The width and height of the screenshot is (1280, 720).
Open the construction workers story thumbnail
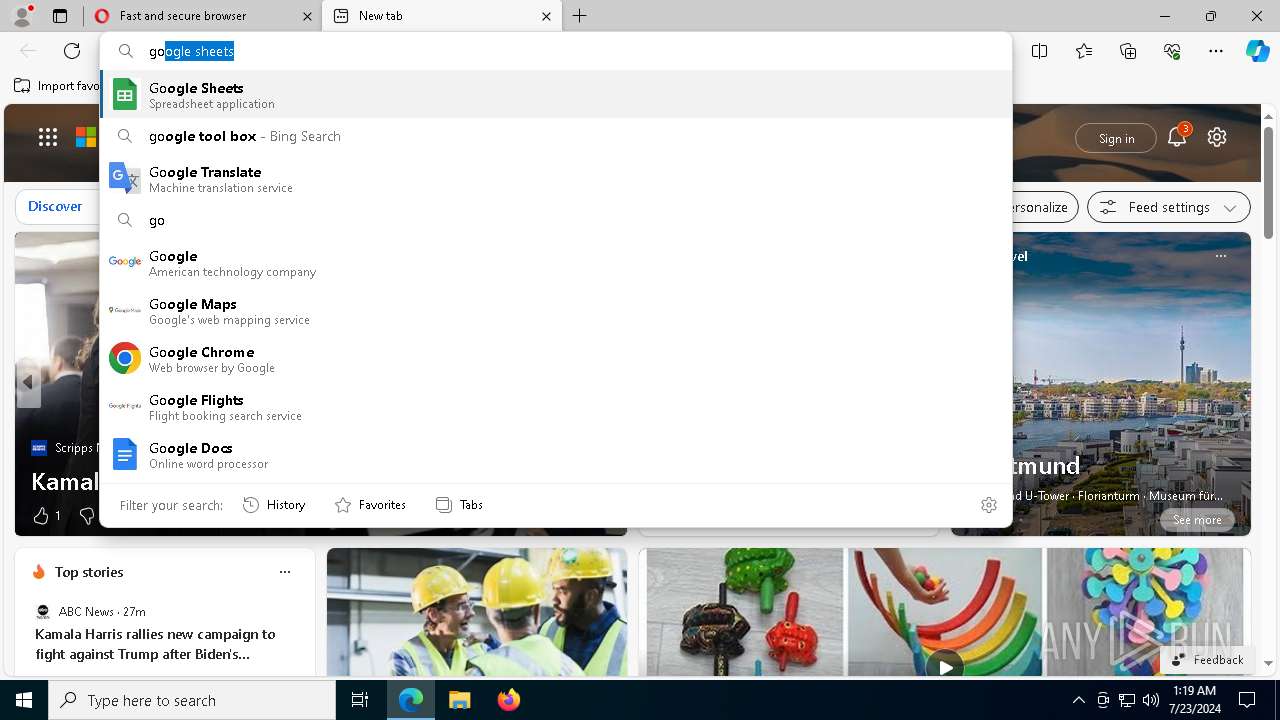tap(477, 612)
